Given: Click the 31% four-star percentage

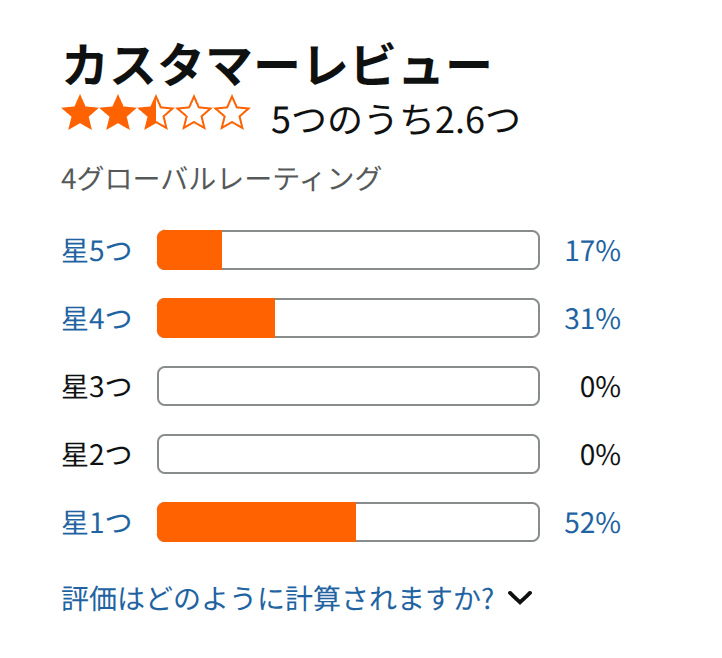Looking at the screenshot, I should pos(593,319).
